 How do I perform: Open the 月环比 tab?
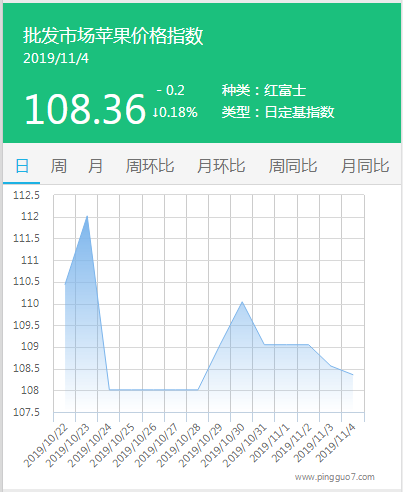(x=221, y=166)
